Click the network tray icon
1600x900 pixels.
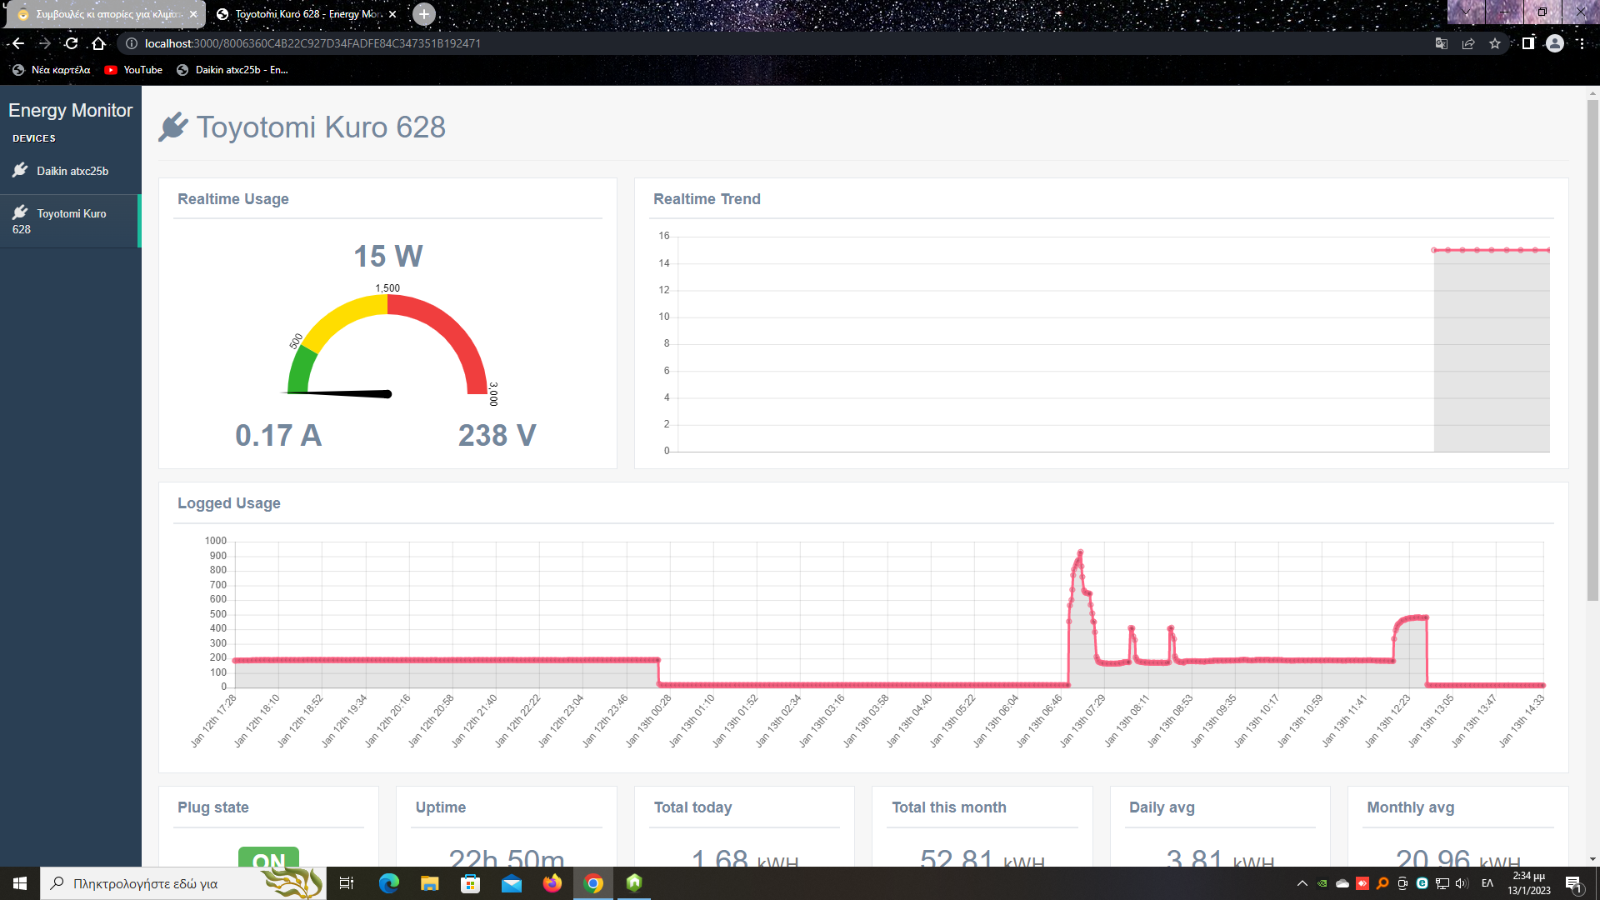(1442, 883)
